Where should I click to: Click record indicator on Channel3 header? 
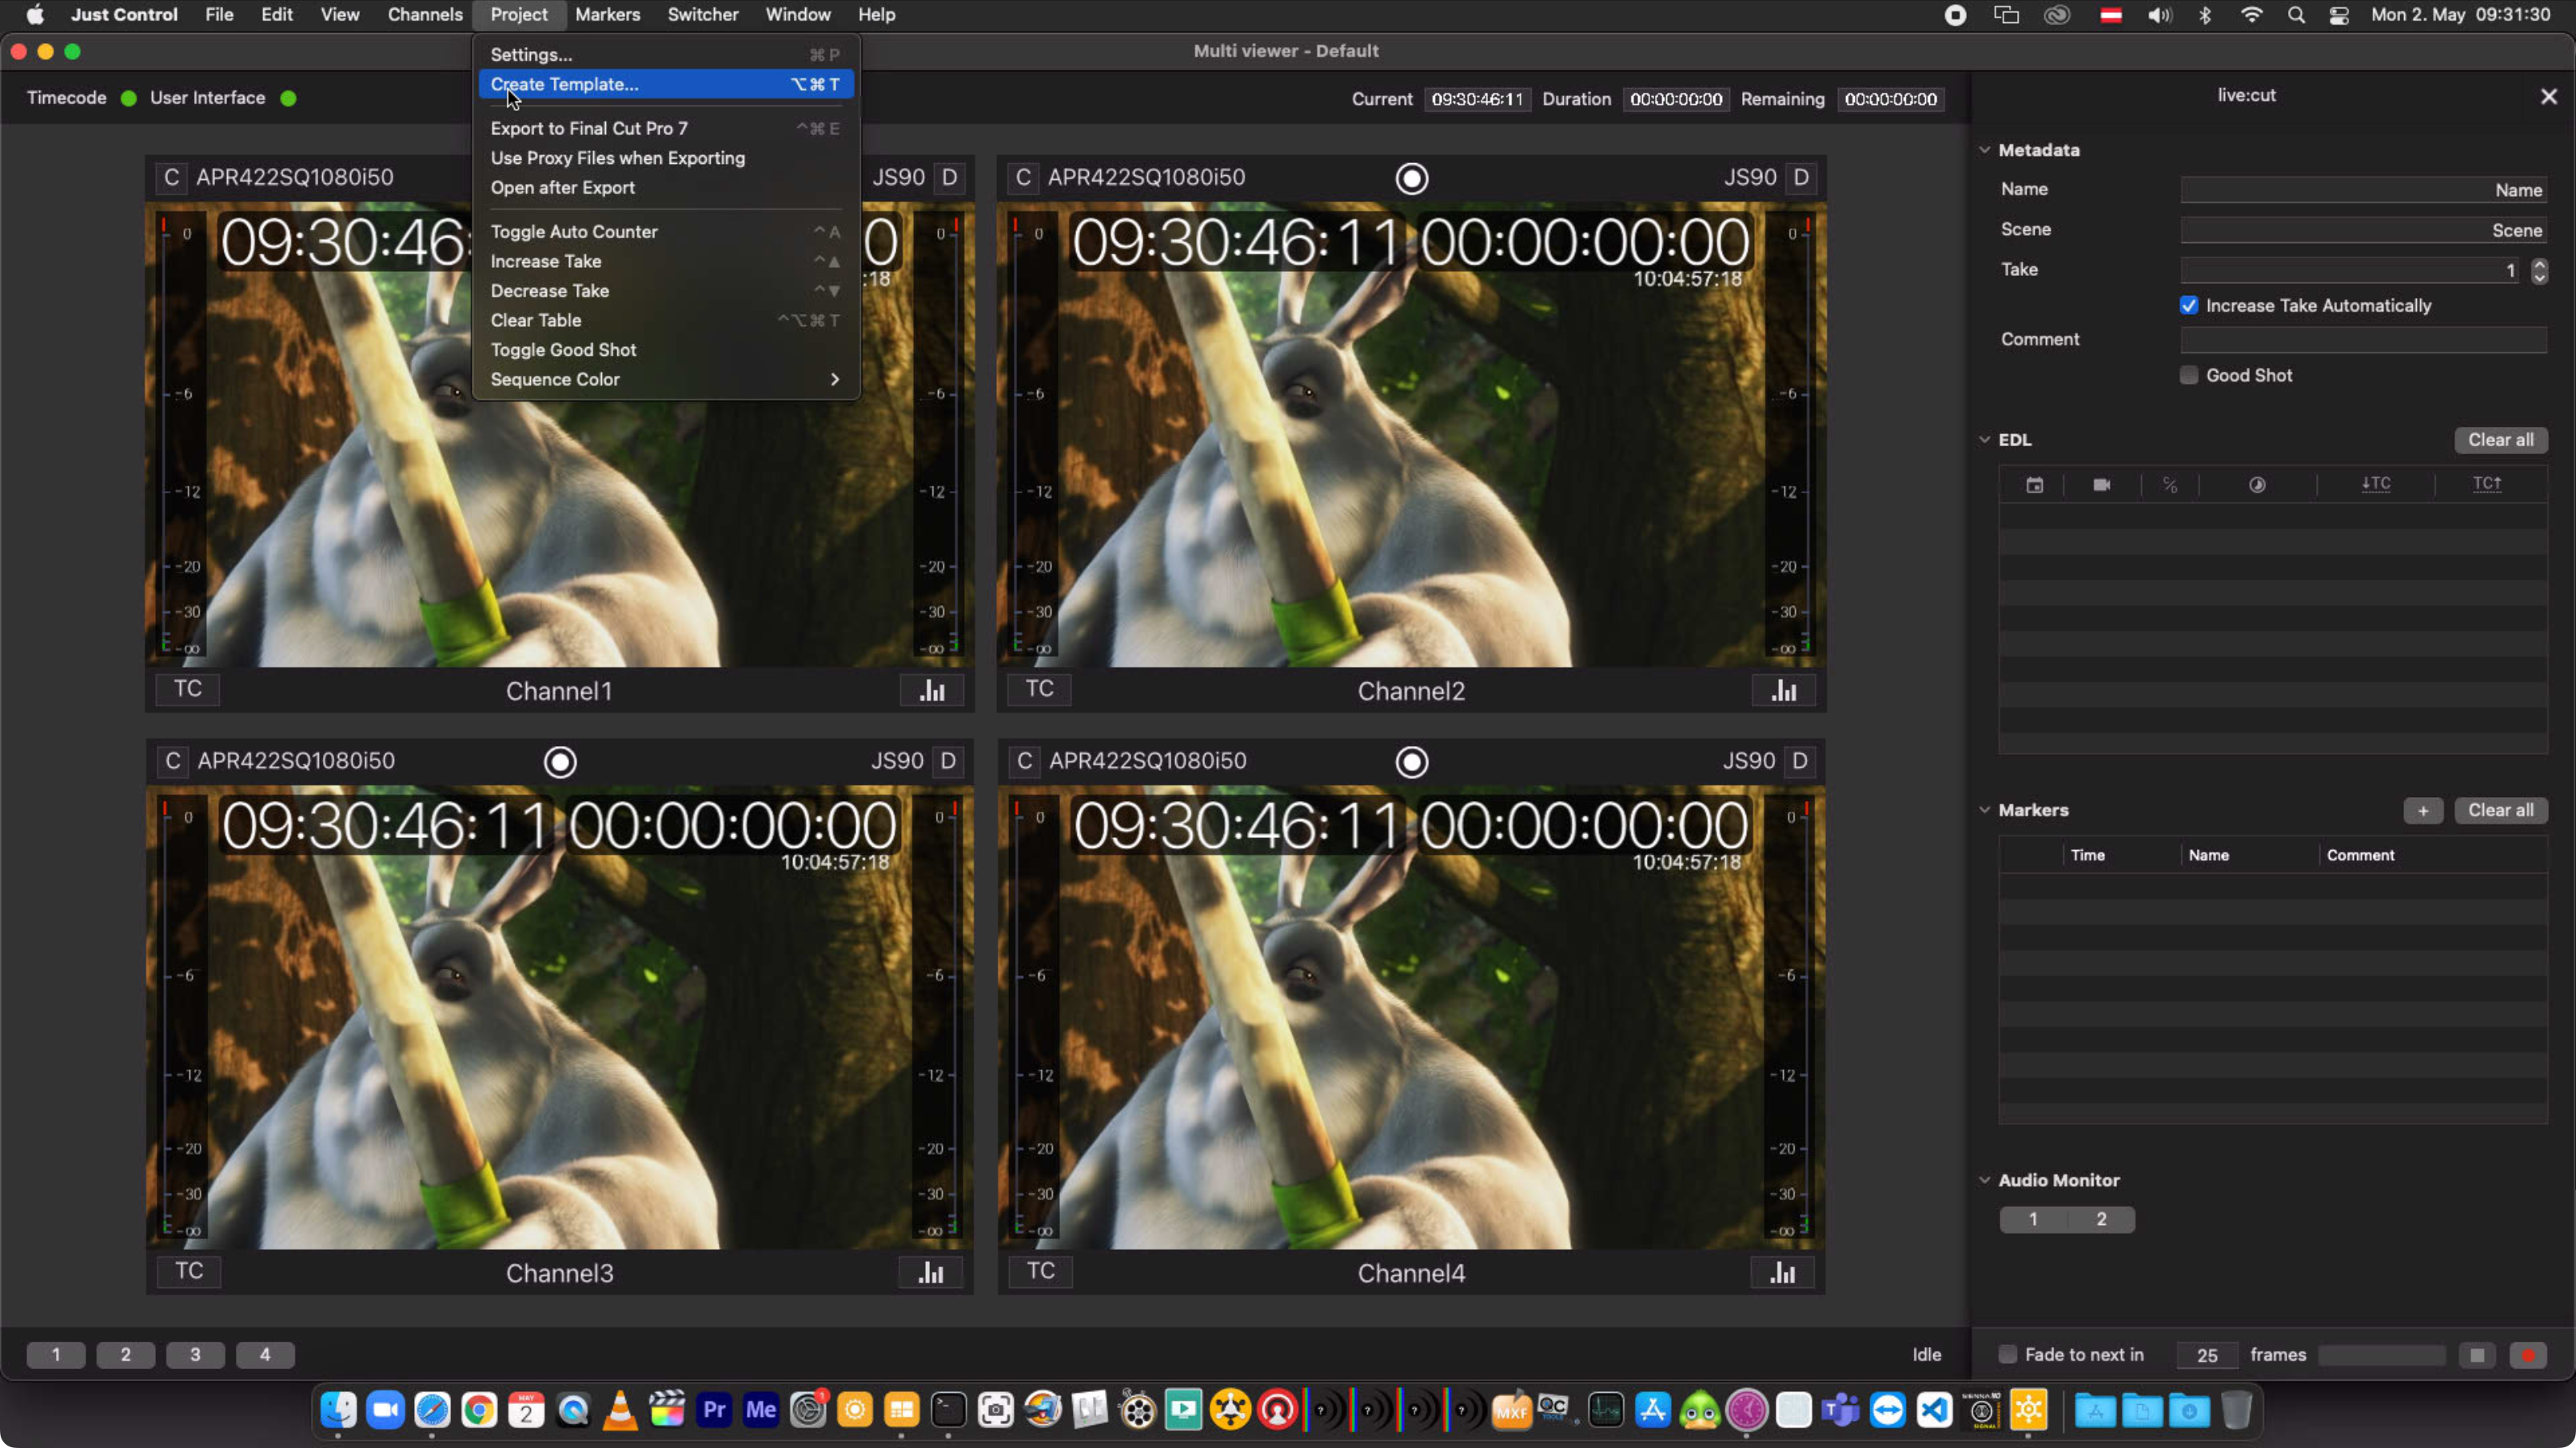click(x=560, y=762)
